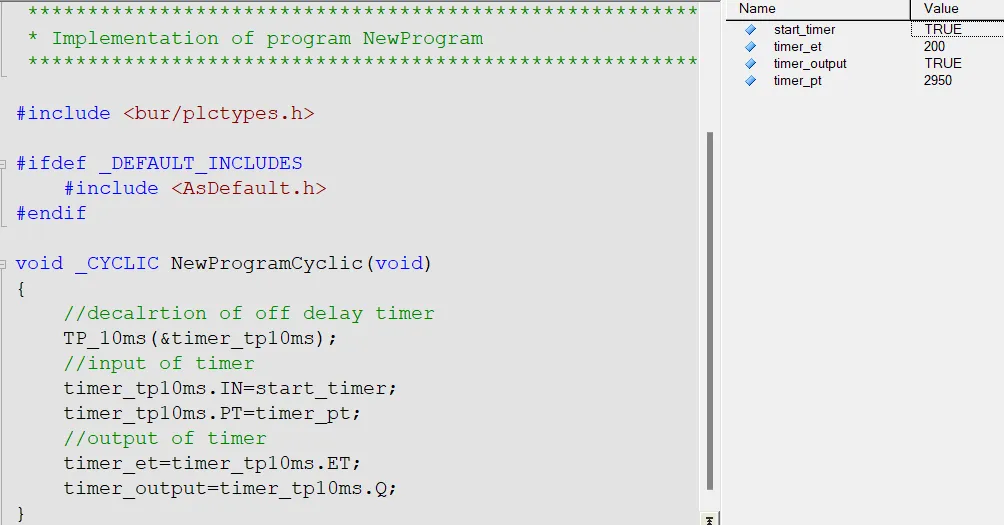Click the TRUE value of timer_output
The width and height of the screenshot is (1004, 525).
pos(943,63)
